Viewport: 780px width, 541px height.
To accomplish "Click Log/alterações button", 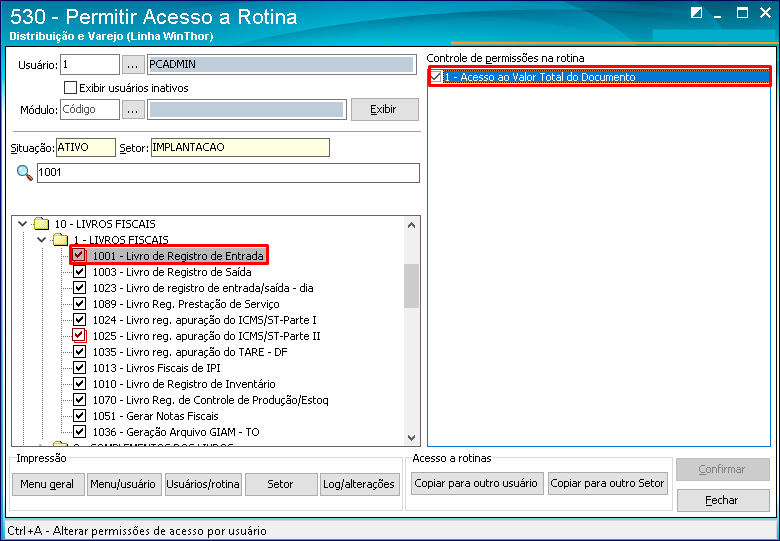I will pos(360,484).
